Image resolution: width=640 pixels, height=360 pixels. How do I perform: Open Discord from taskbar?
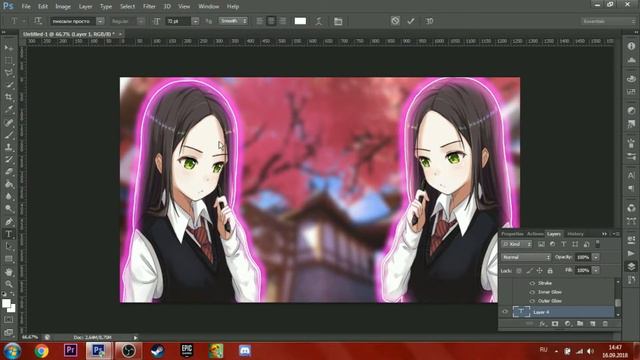pyautogui.click(x=245, y=351)
